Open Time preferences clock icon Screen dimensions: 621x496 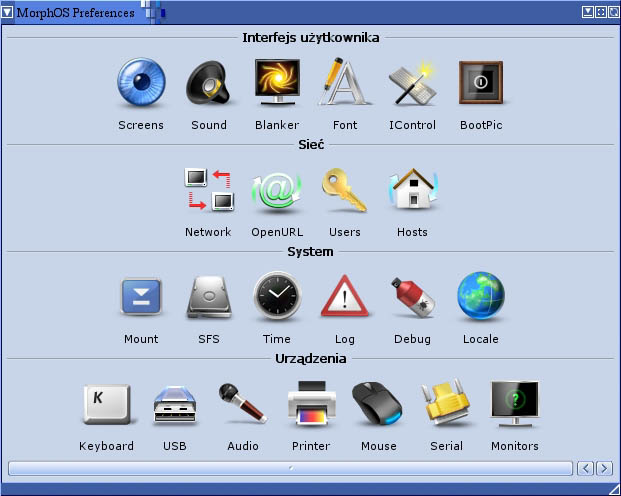(277, 296)
